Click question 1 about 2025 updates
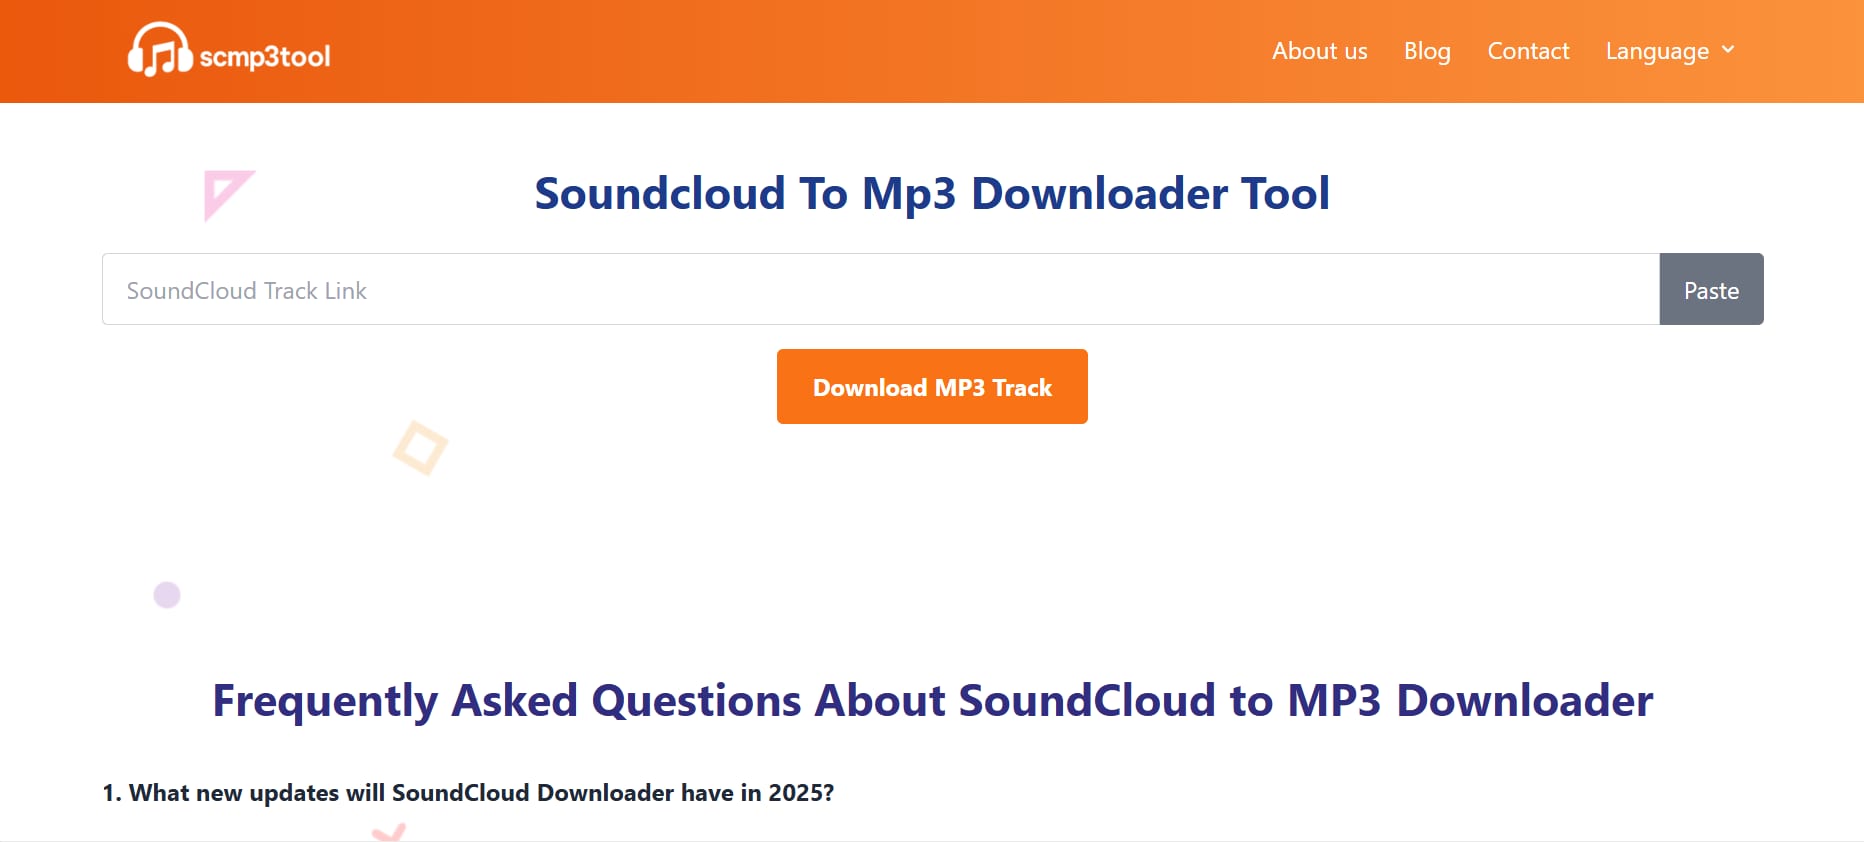The height and width of the screenshot is (842, 1864). click(x=468, y=793)
